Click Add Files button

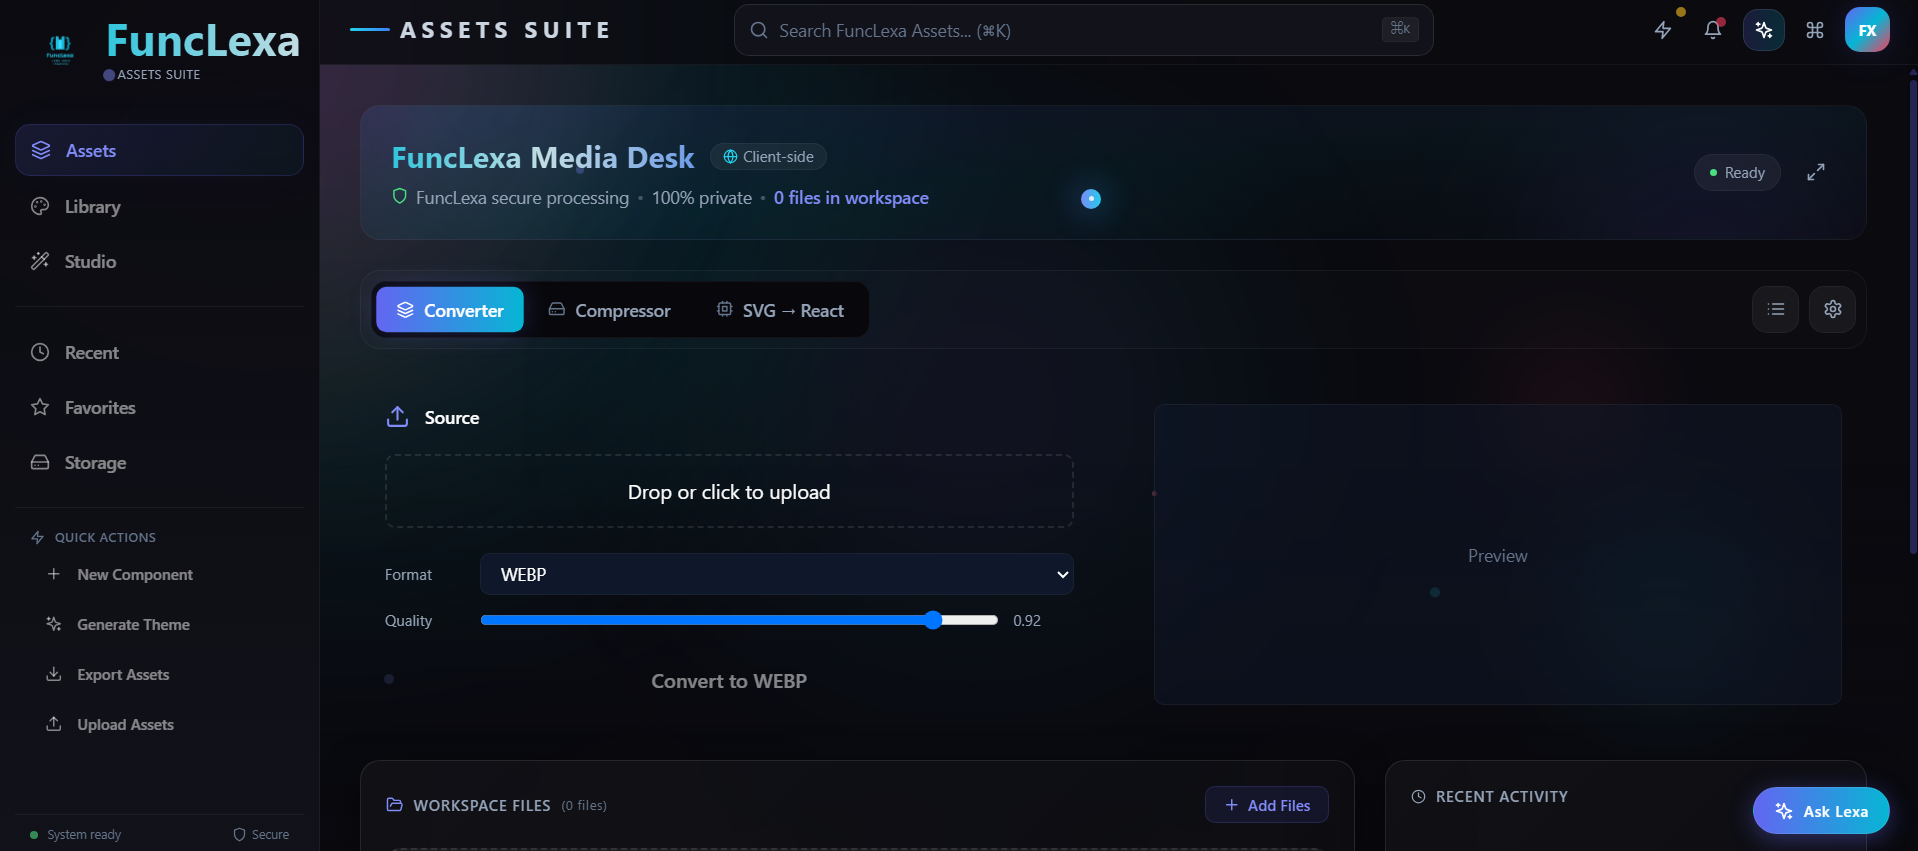[x=1267, y=805]
